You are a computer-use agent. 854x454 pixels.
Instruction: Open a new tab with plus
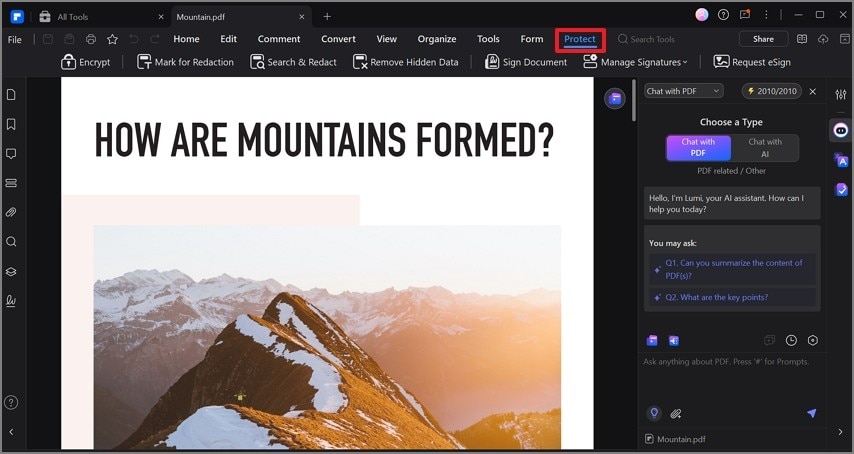click(x=327, y=16)
